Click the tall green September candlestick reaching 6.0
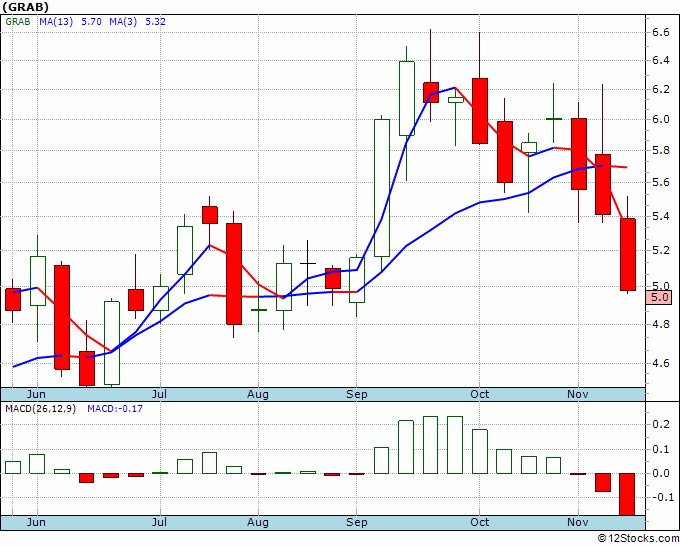Screen dimensions: 680x546 (382, 188)
